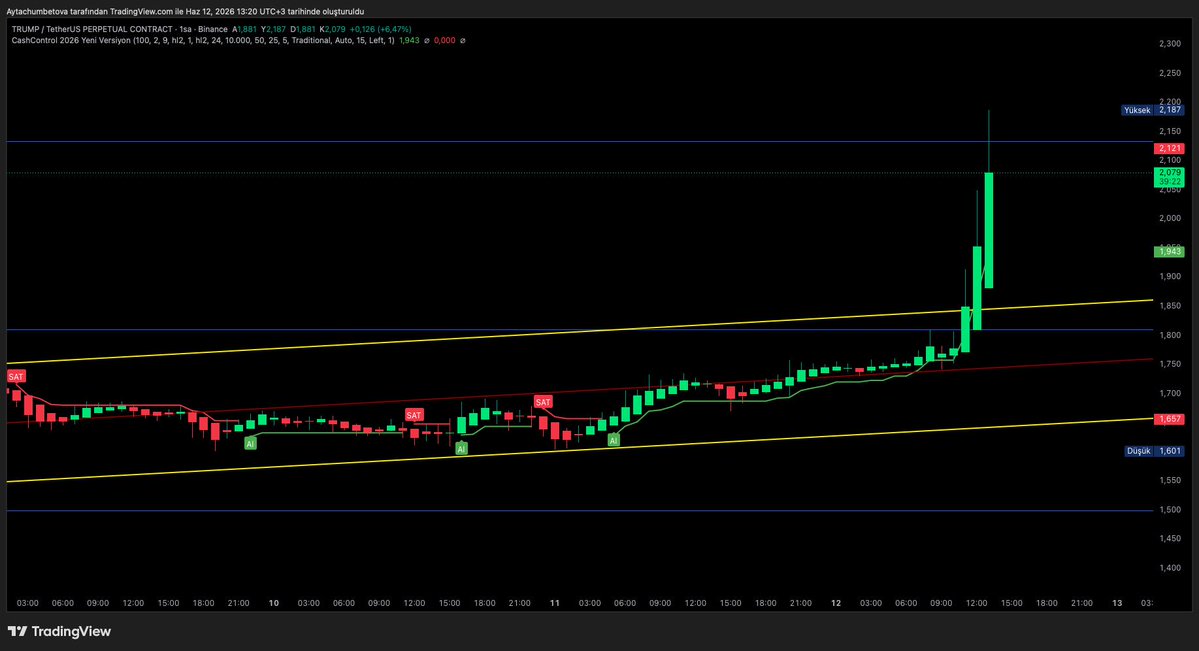Click the 2,300 price axis tick

tap(1170, 44)
